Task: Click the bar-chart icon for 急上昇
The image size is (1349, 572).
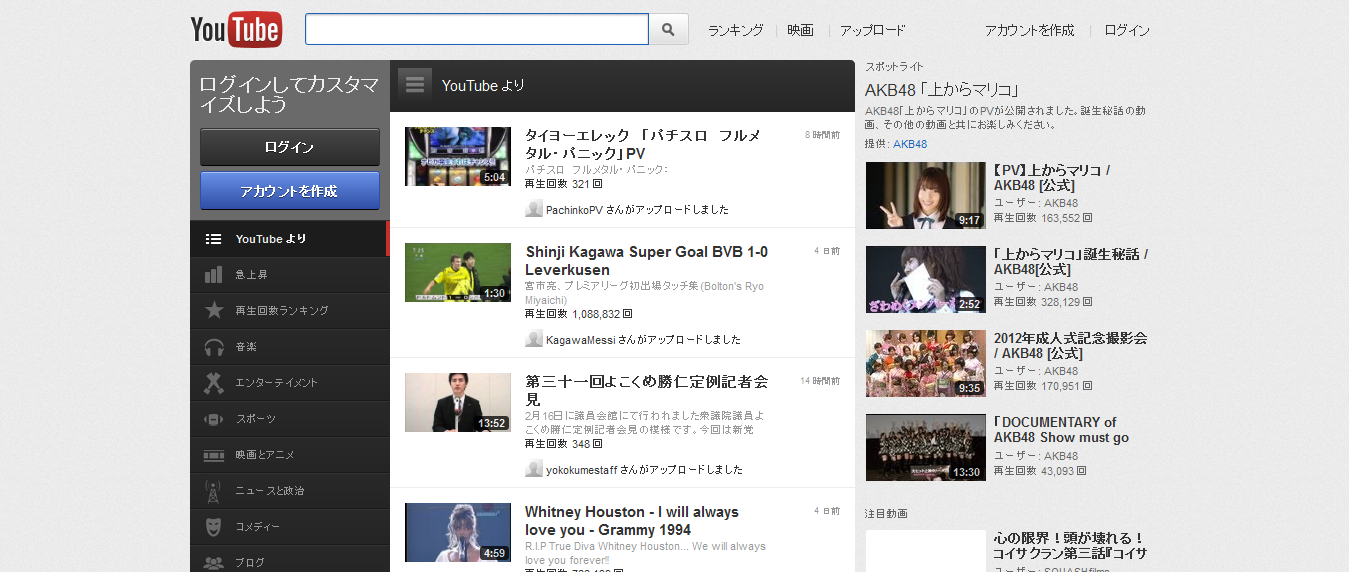Action: click(213, 275)
